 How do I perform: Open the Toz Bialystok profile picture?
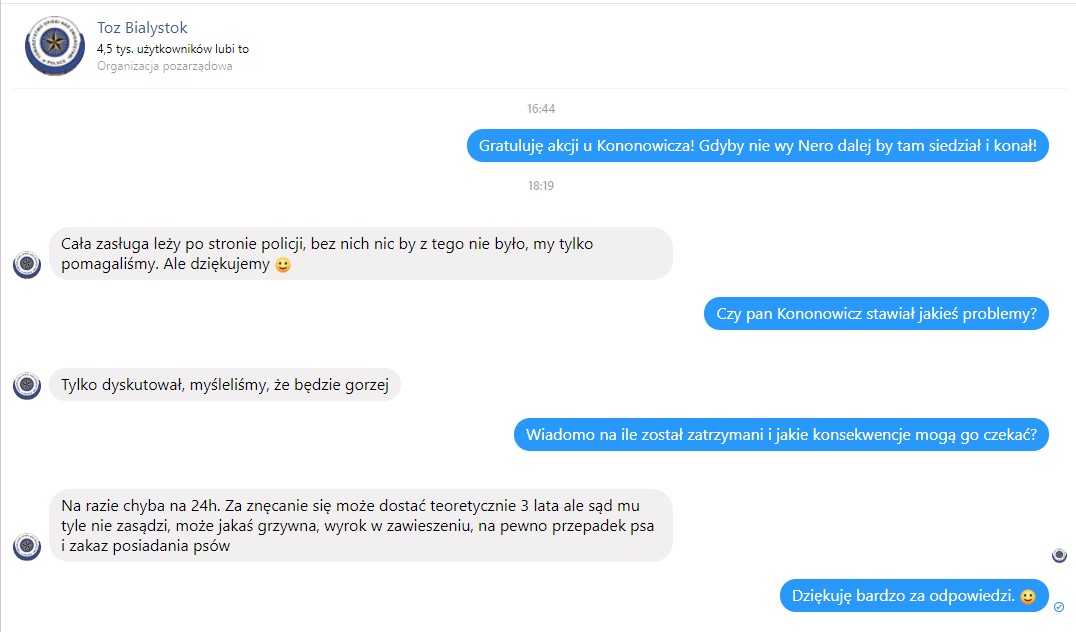point(54,45)
